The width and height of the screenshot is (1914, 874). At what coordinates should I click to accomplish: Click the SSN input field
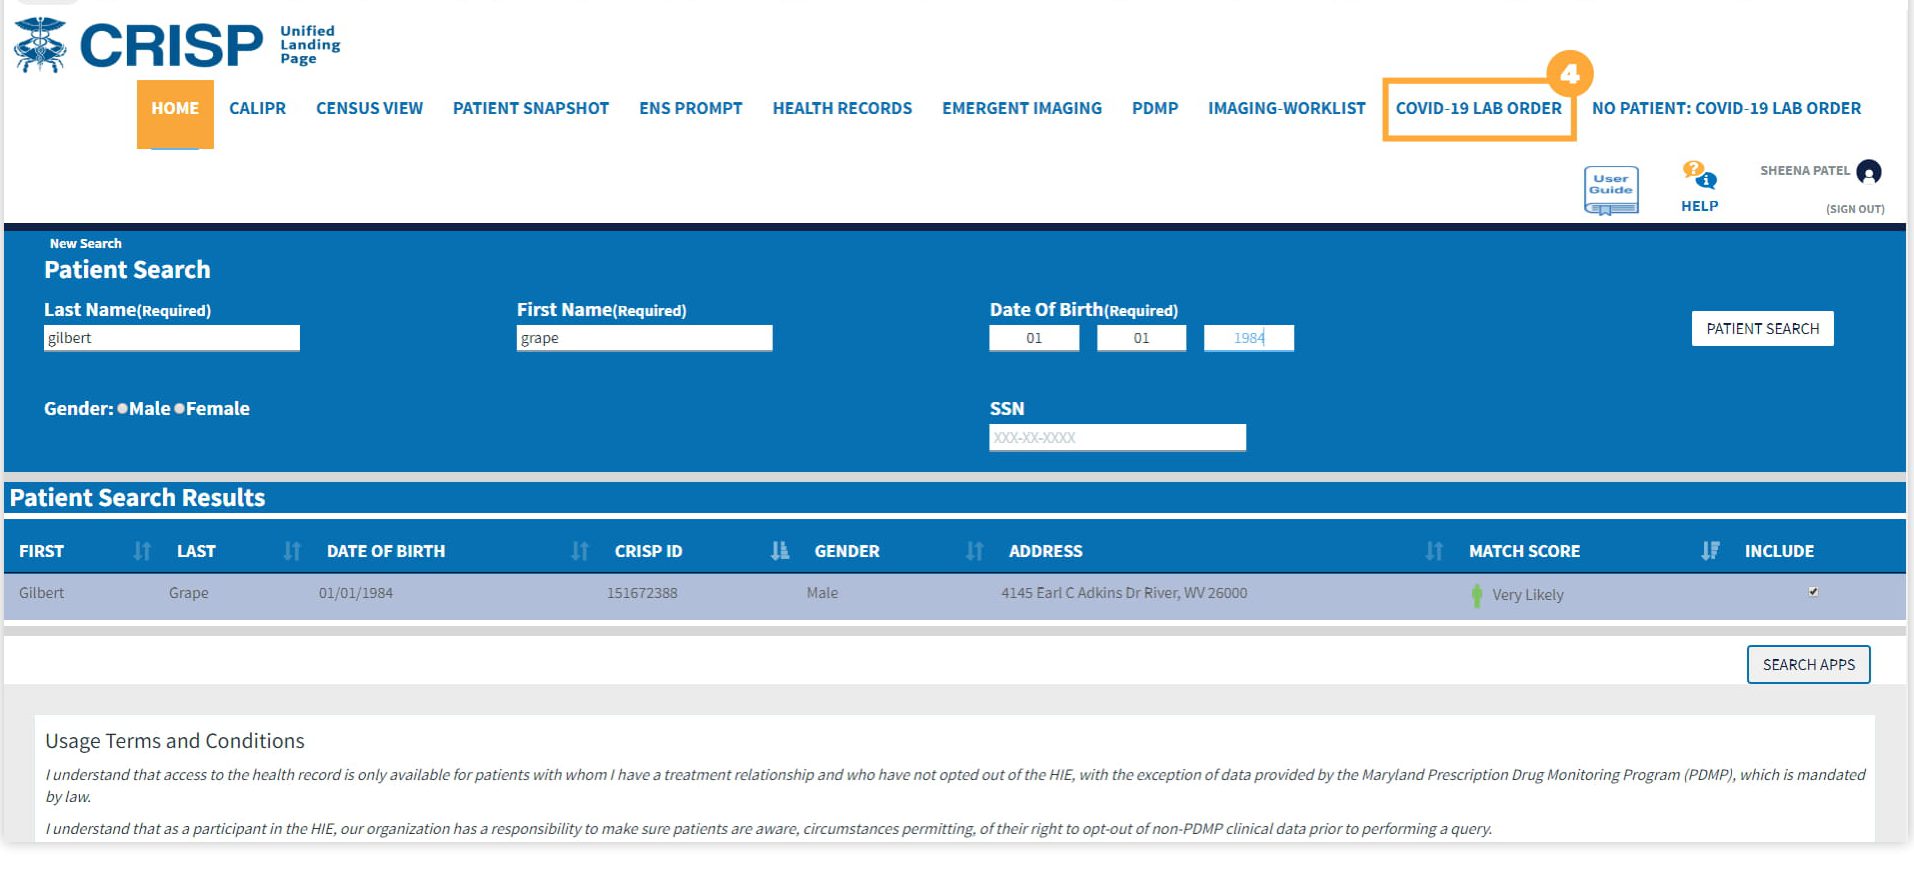[x=1117, y=438]
